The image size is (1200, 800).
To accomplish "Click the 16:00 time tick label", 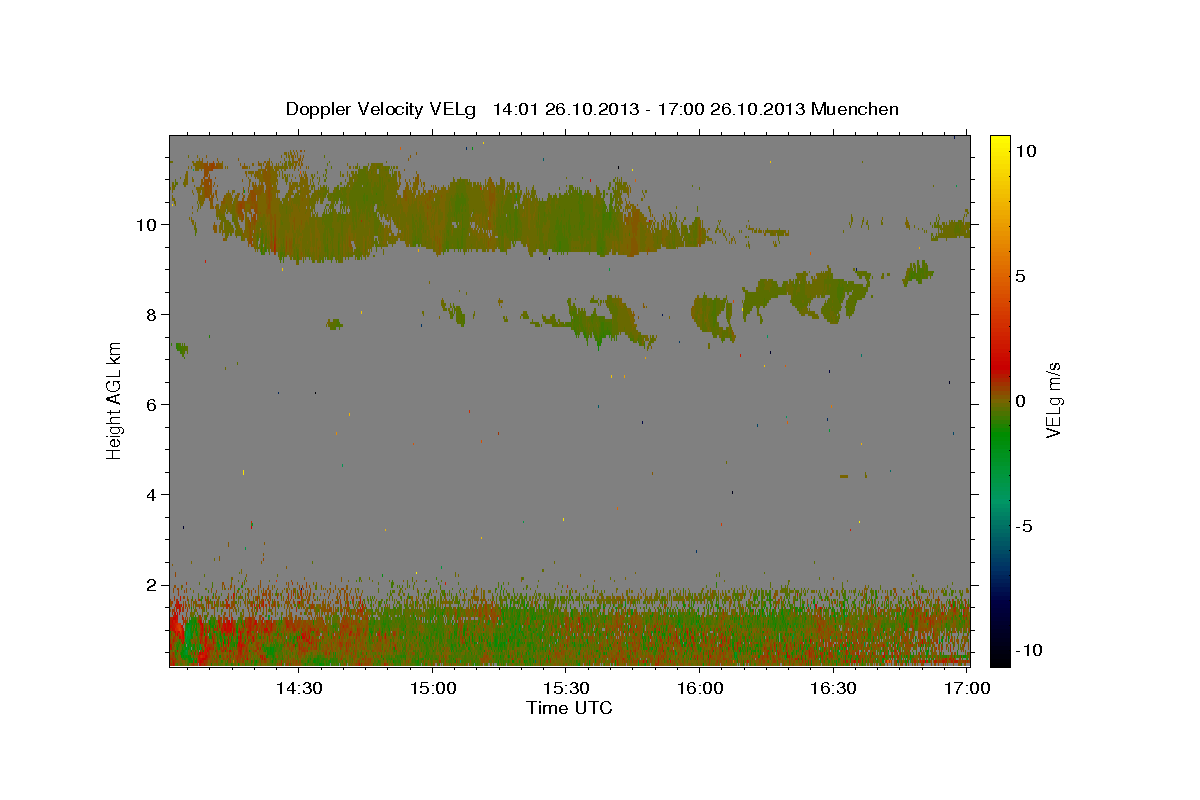I will (x=700, y=688).
